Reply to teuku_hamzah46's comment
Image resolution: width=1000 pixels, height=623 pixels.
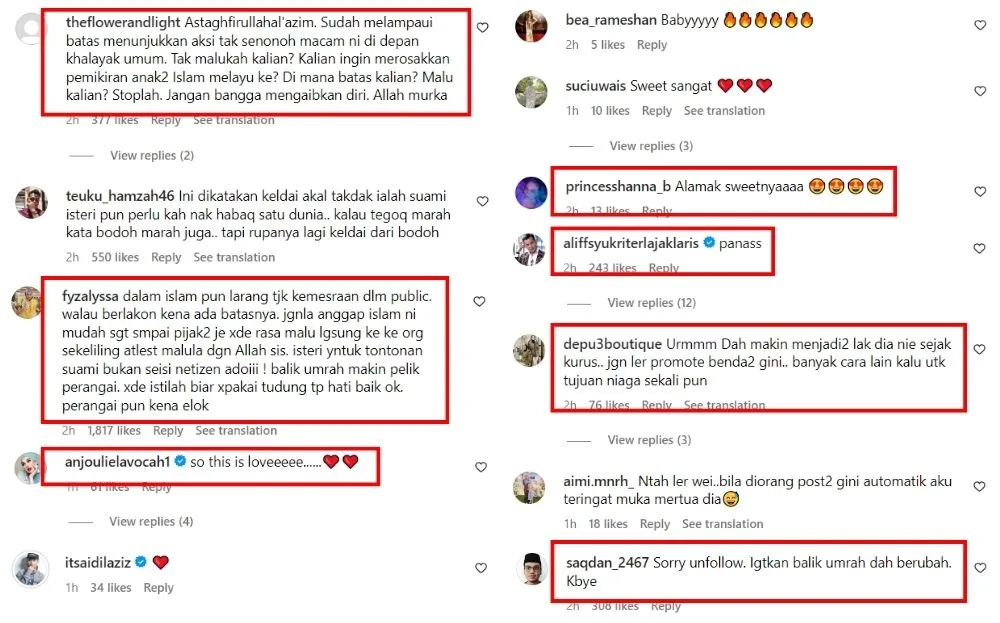pos(166,257)
